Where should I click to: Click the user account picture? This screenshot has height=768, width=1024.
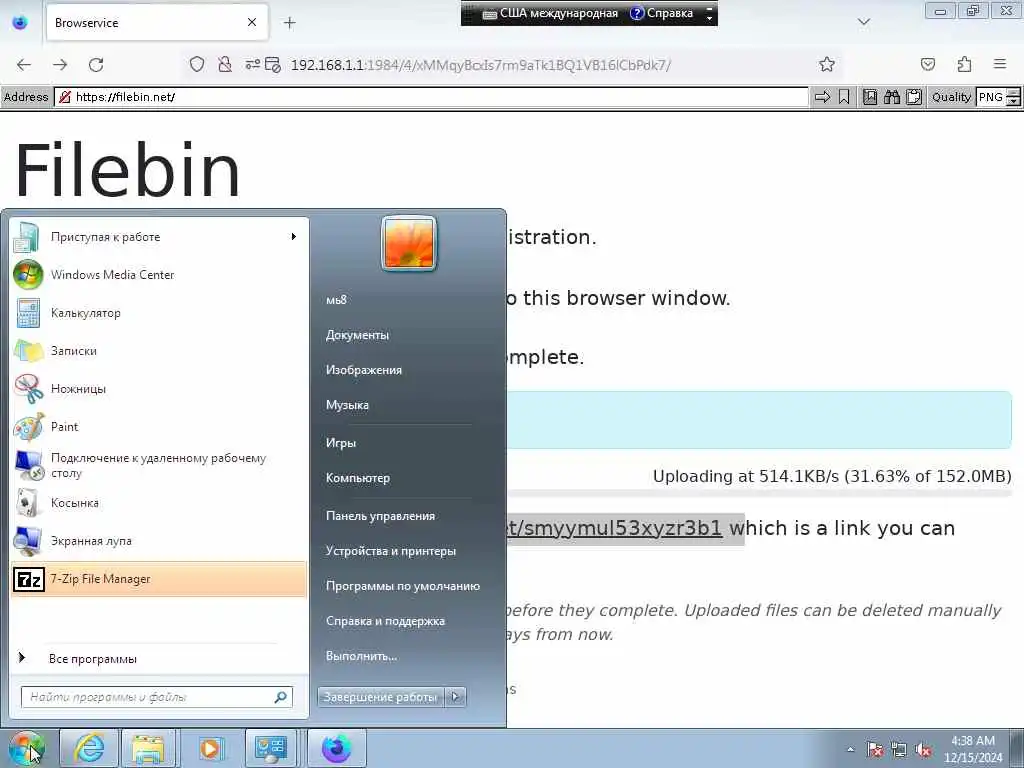pos(409,243)
